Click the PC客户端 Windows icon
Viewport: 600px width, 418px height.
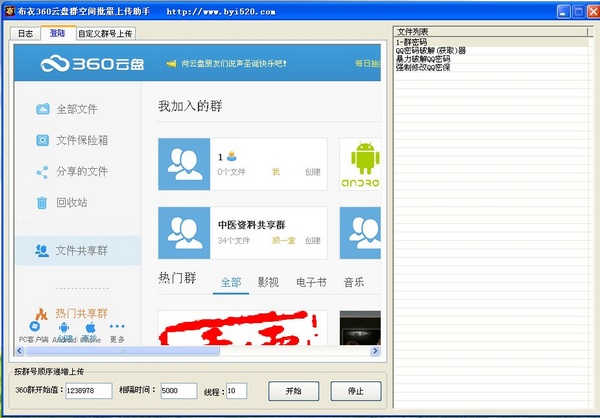coord(34,327)
